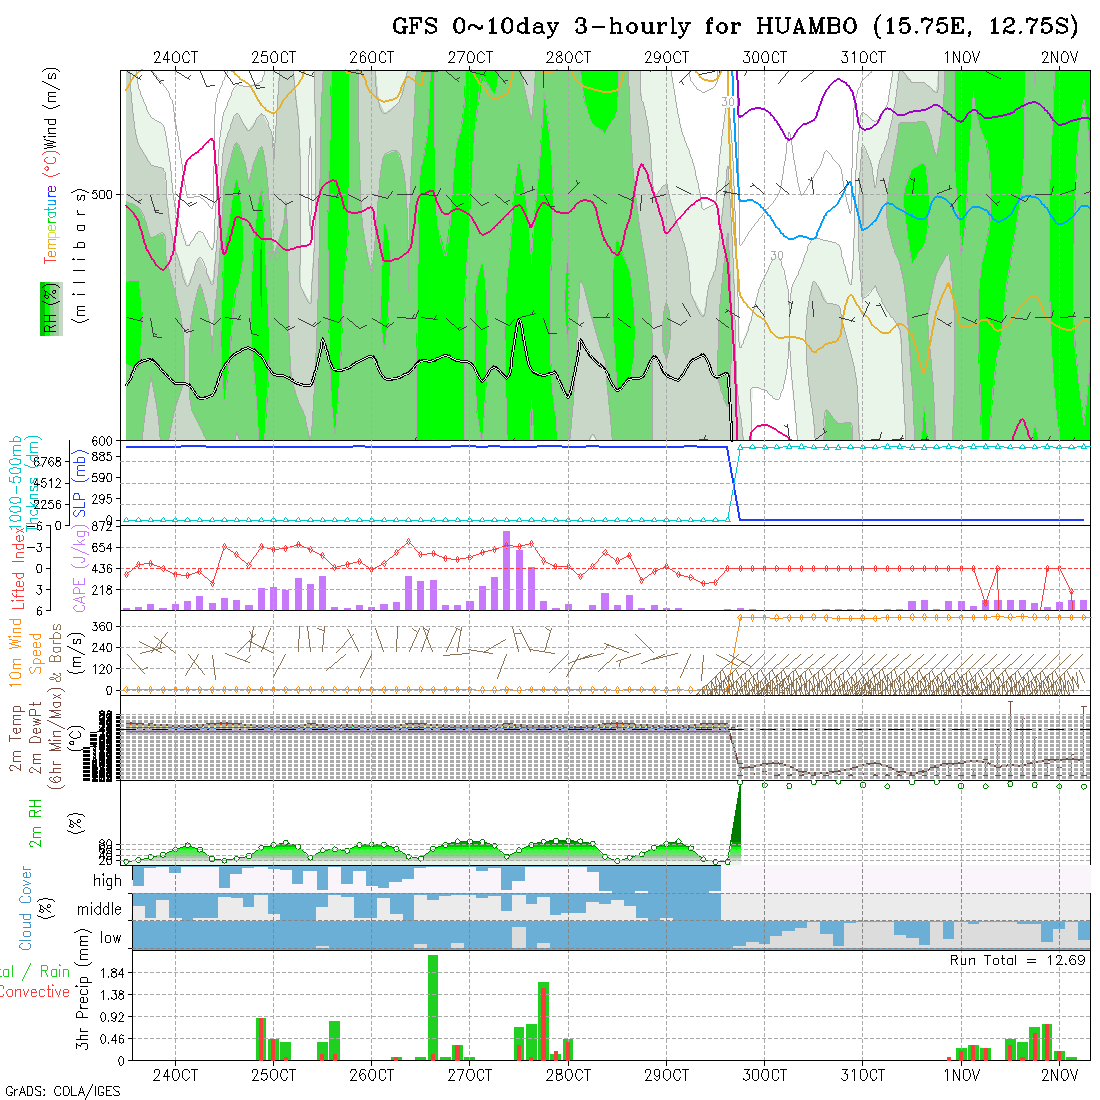1100x1100 pixels.
Task: Click the tallest purple CAPE bar
Action: point(507,570)
